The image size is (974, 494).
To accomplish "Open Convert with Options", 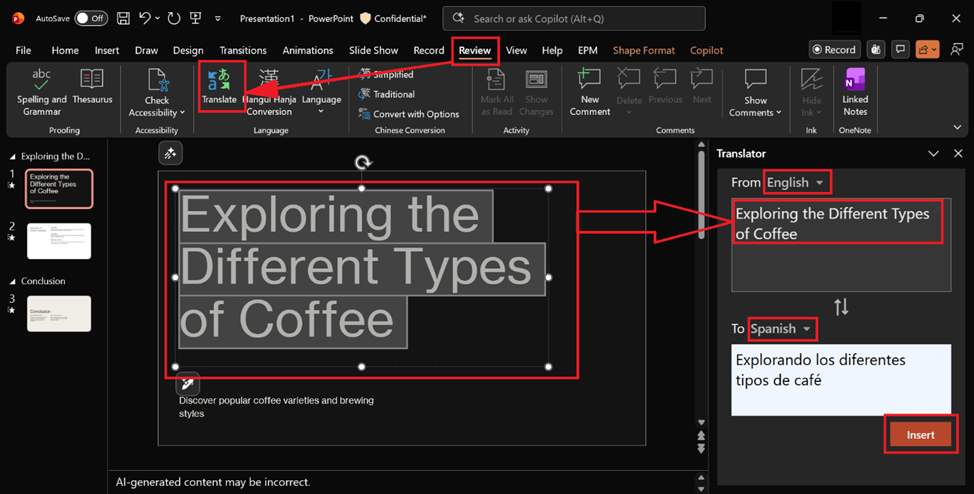I will (x=409, y=114).
